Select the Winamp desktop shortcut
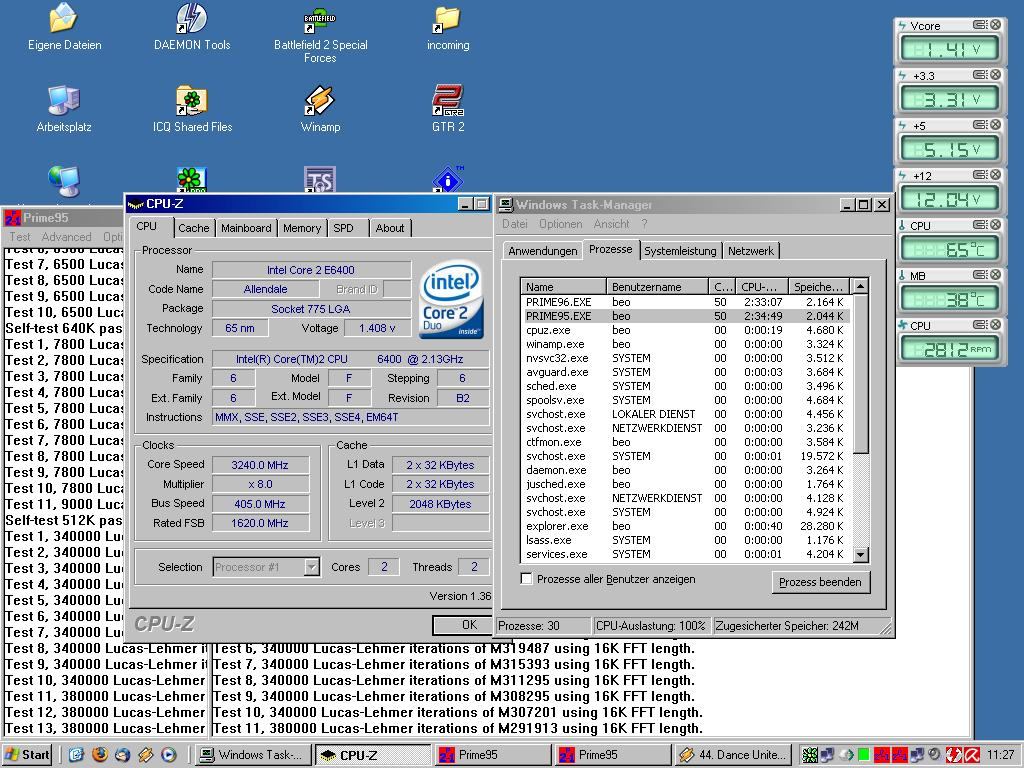This screenshot has width=1024, height=768. click(320, 110)
